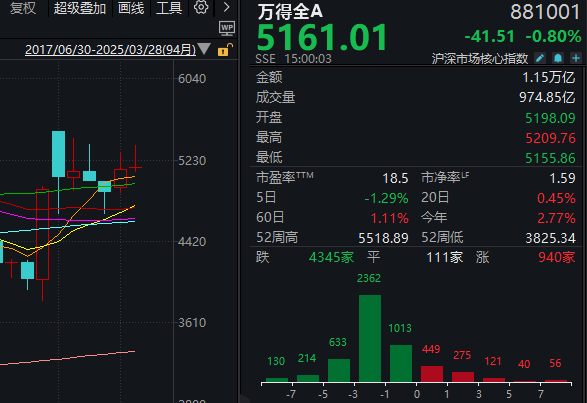Click the plus add-to-watchlist icon
The height and width of the screenshot is (403, 587).
pyautogui.click(x=576, y=58)
